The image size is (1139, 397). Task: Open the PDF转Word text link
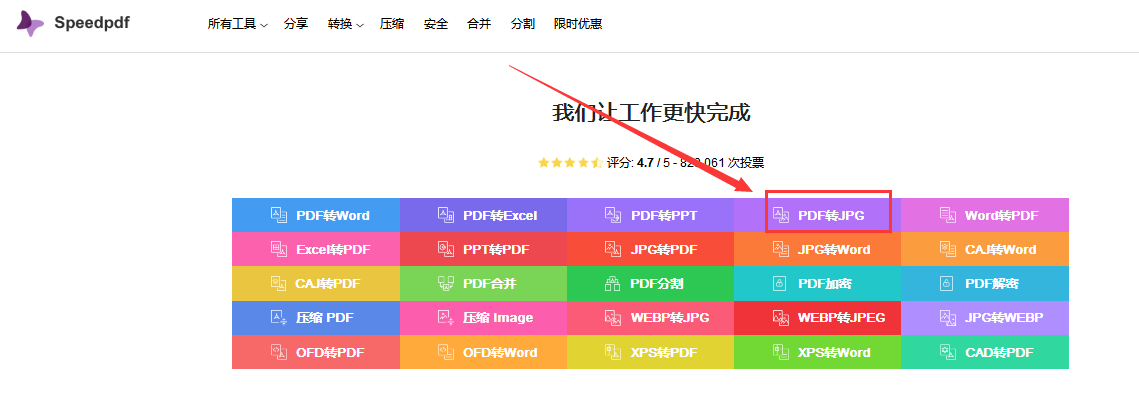[x=333, y=216]
